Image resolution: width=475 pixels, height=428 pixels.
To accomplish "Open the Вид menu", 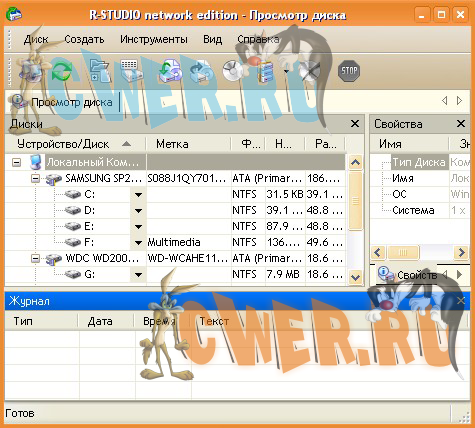I will [212, 39].
